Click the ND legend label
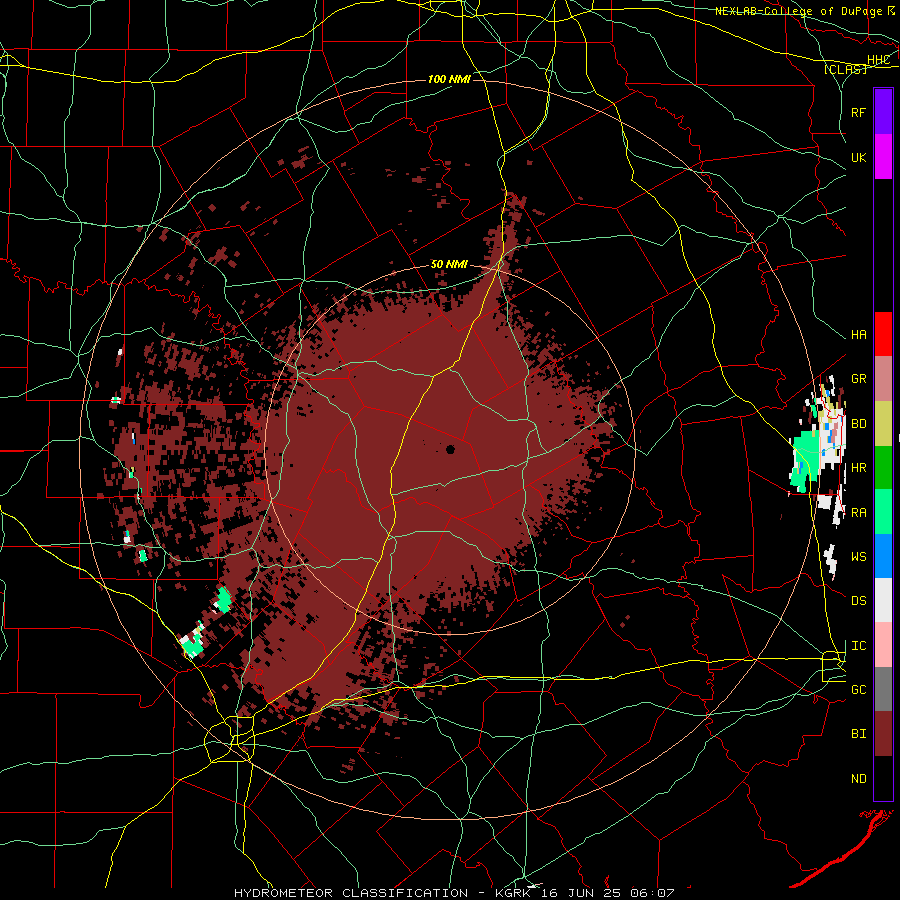The width and height of the screenshot is (900, 900). 859,779
